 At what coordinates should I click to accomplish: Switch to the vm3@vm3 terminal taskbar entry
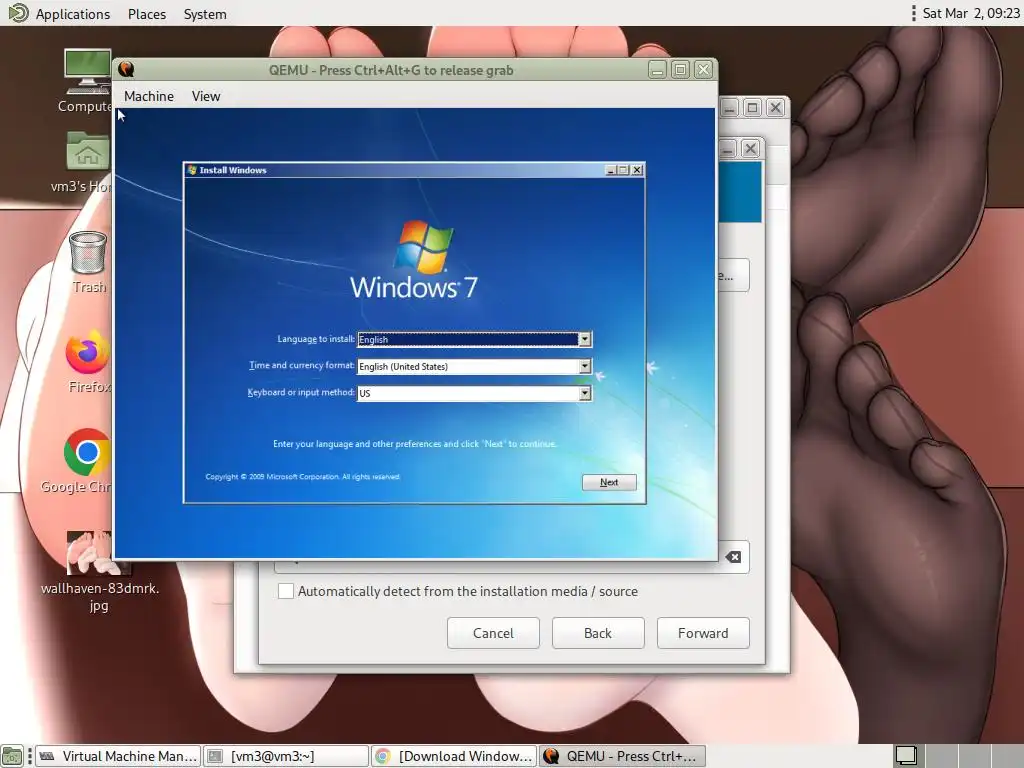[x=286, y=756]
